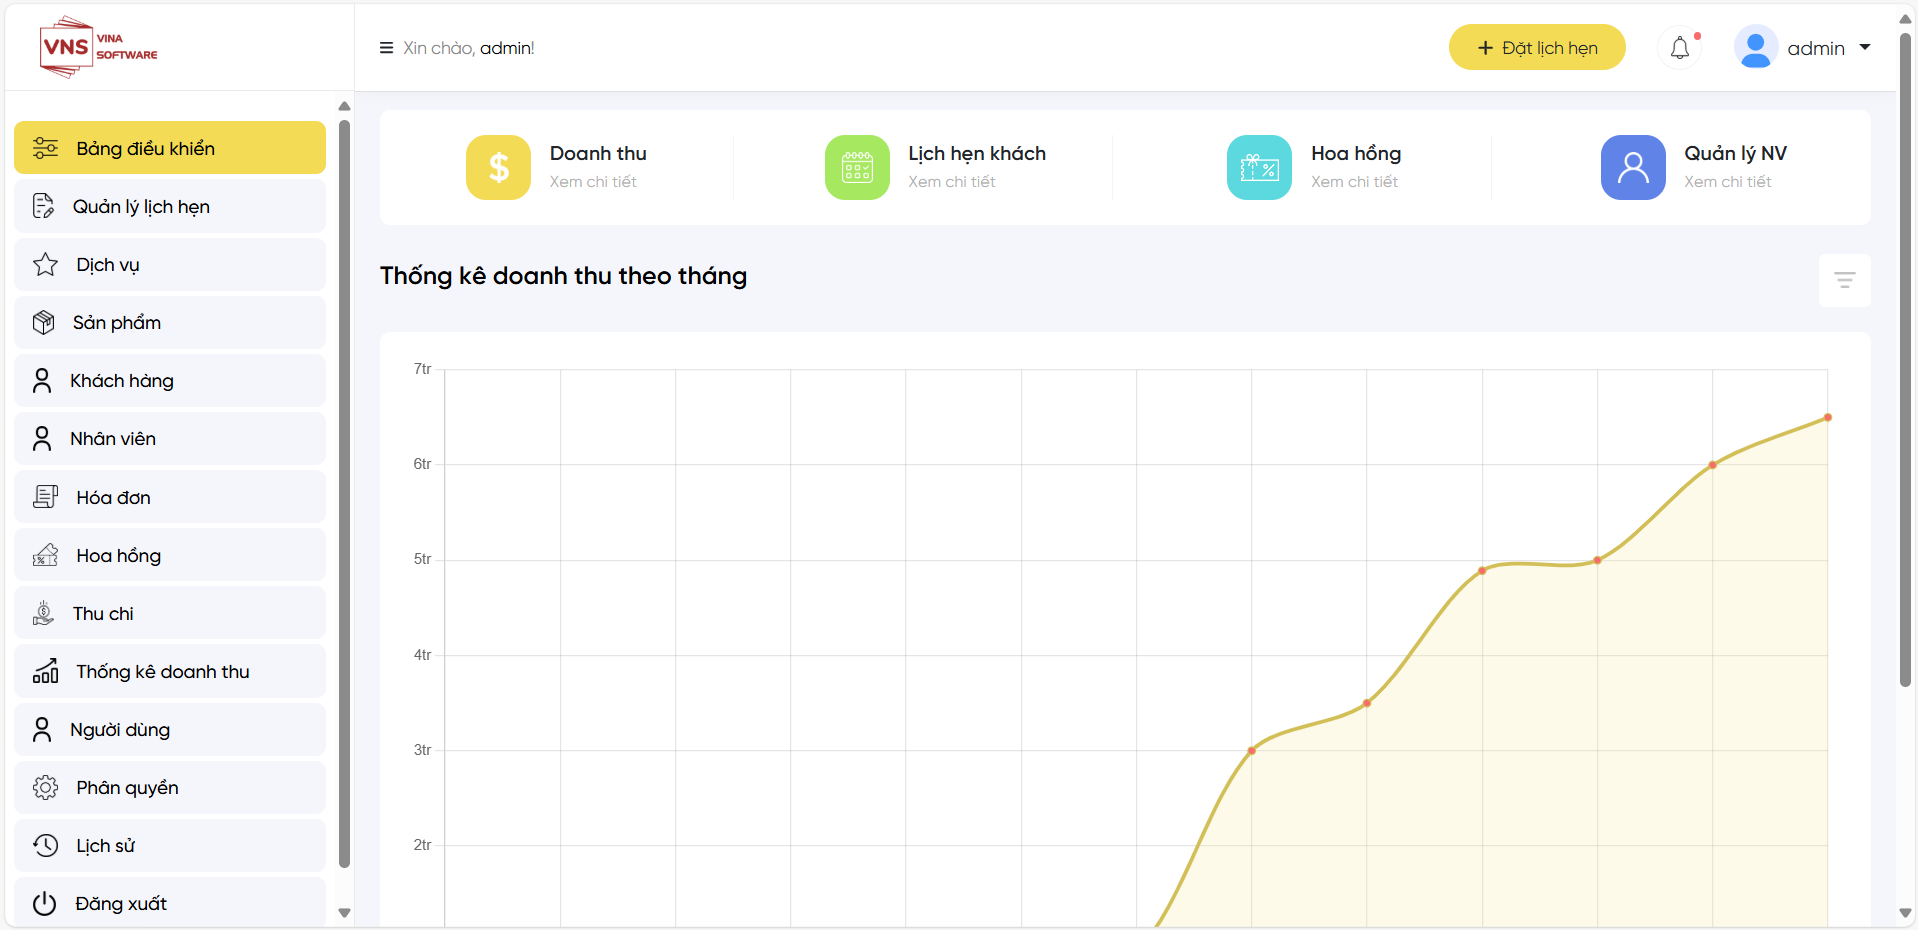
Task: Click the blue person Quản lý NV icon
Action: click(x=1633, y=167)
